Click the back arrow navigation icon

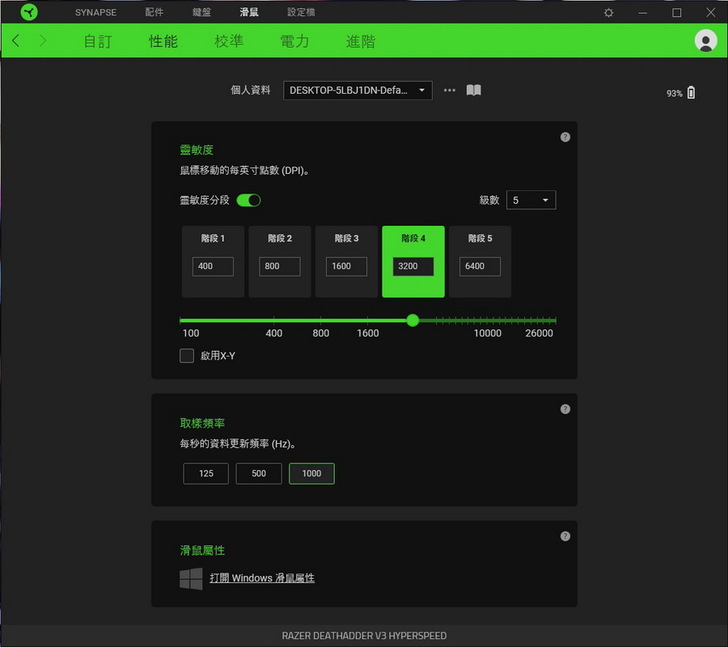pos(16,41)
